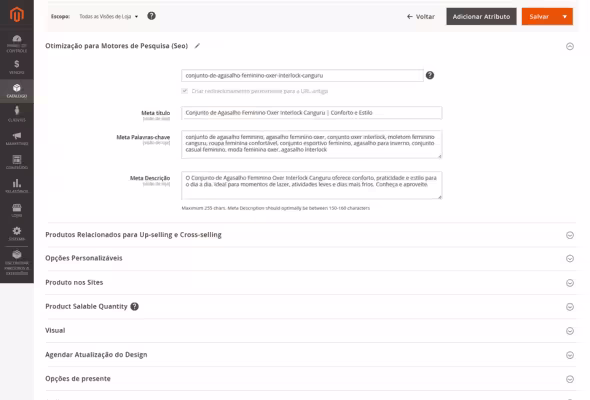Expand the Opções de presente section
The image size is (590, 400).
(570, 379)
